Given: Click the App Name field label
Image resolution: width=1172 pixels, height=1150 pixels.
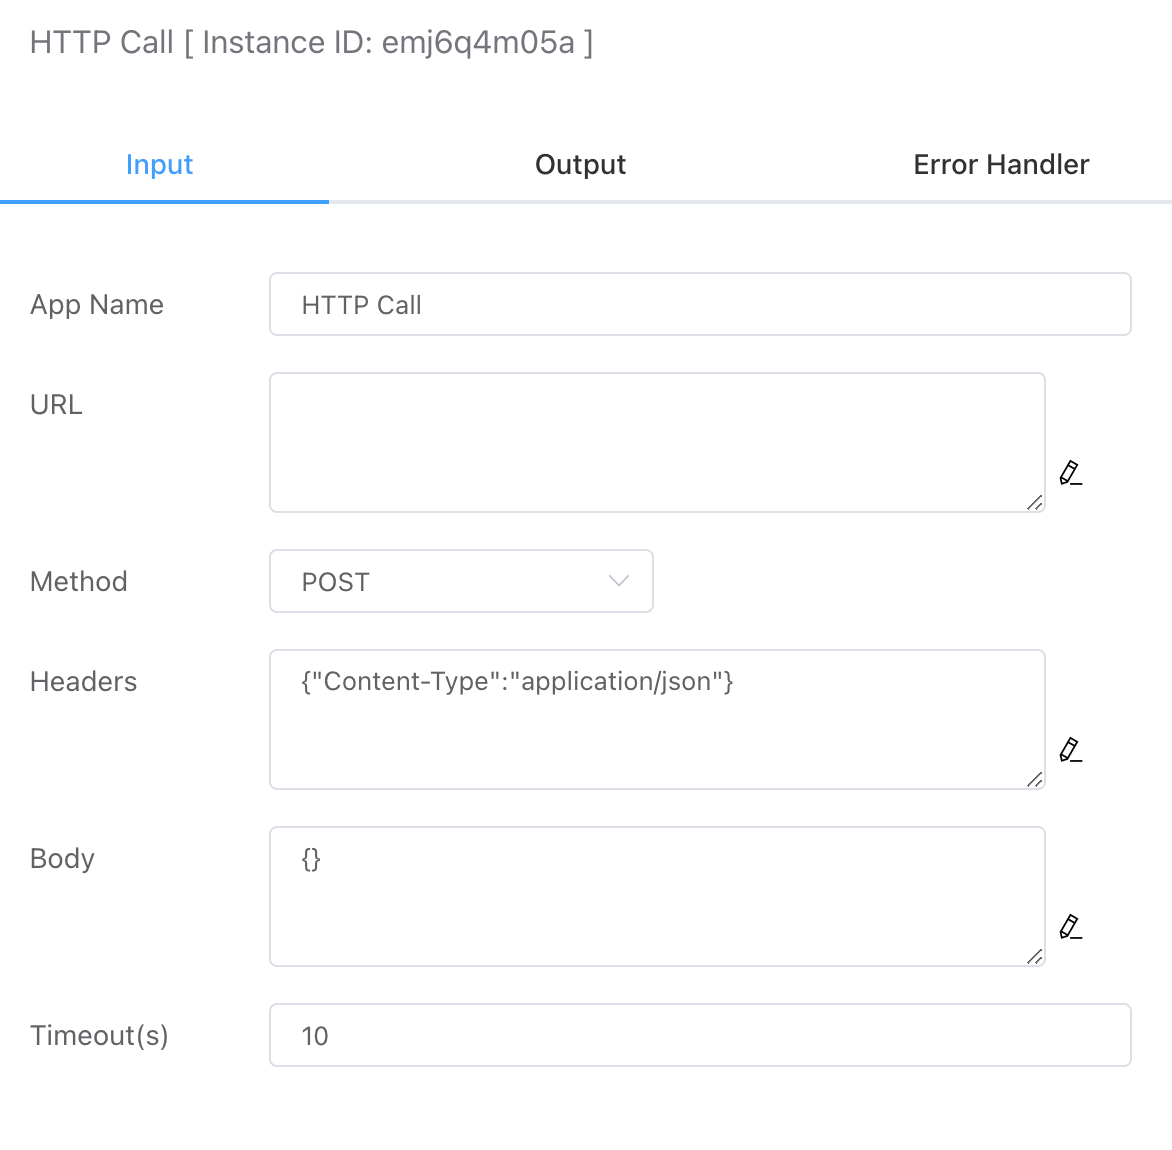Looking at the screenshot, I should tap(97, 305).
